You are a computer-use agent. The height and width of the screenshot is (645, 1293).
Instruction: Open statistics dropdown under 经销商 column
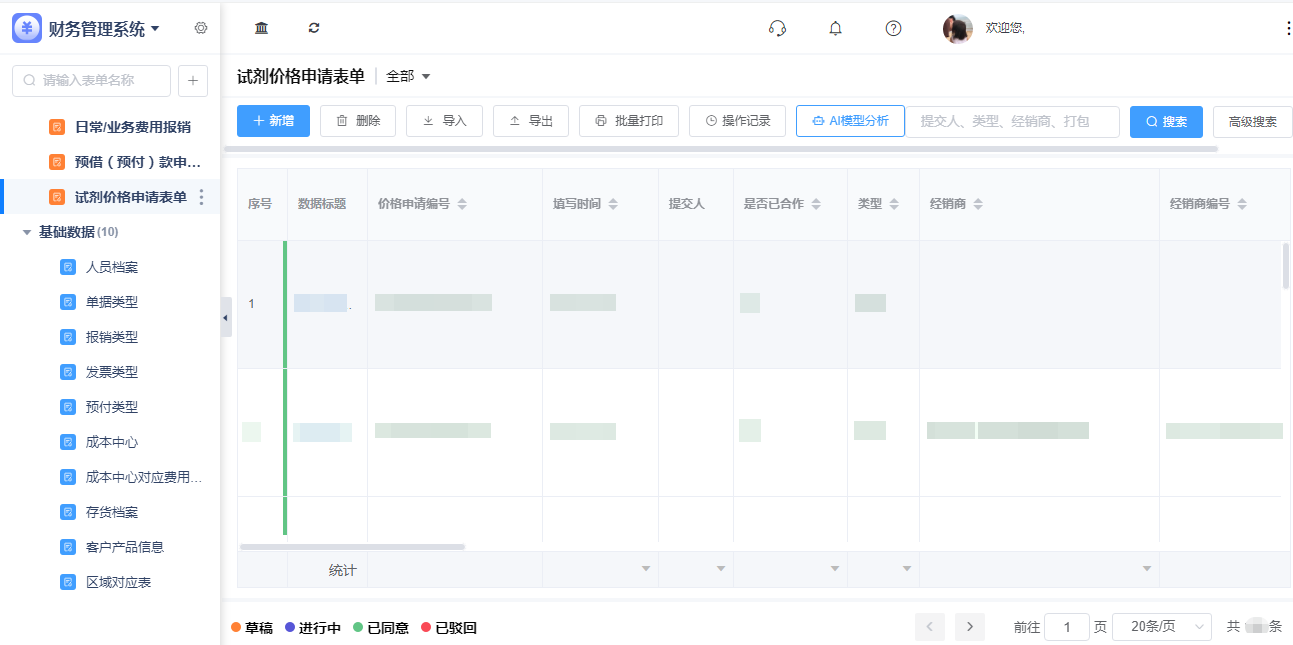click(x=1147, y=569)
